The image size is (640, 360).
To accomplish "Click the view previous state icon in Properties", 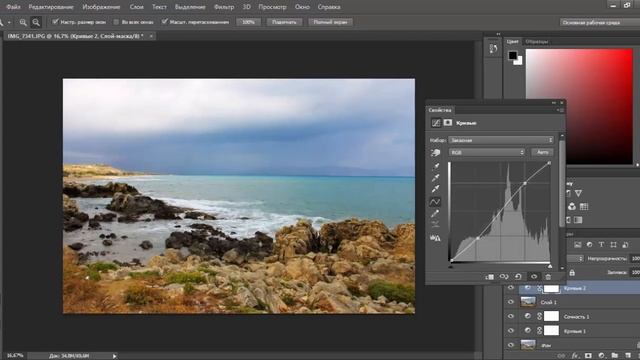I will click(504, 277).
